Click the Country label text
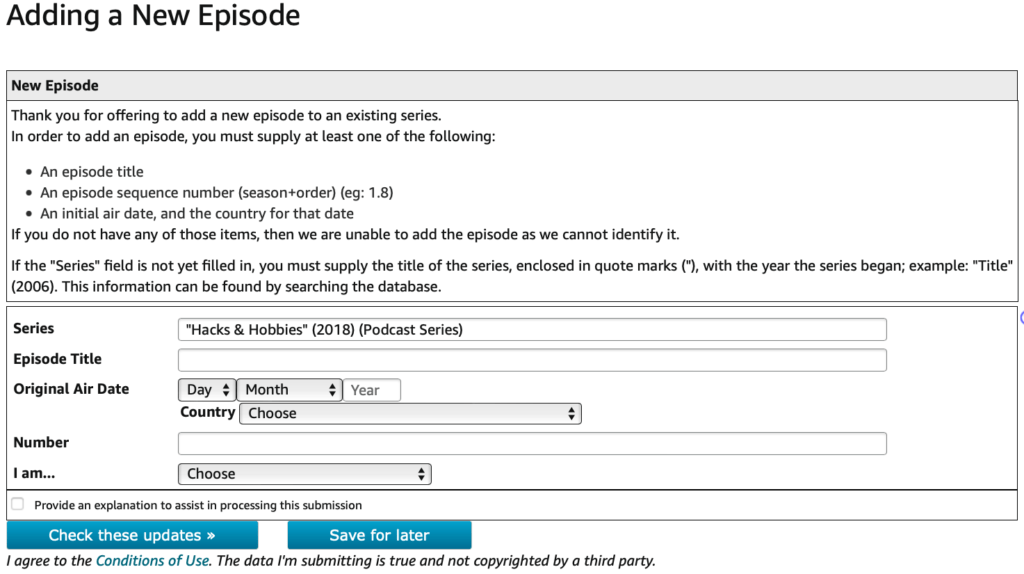The width and height of the screenshot is (1024, 574). tap(207, 412)
